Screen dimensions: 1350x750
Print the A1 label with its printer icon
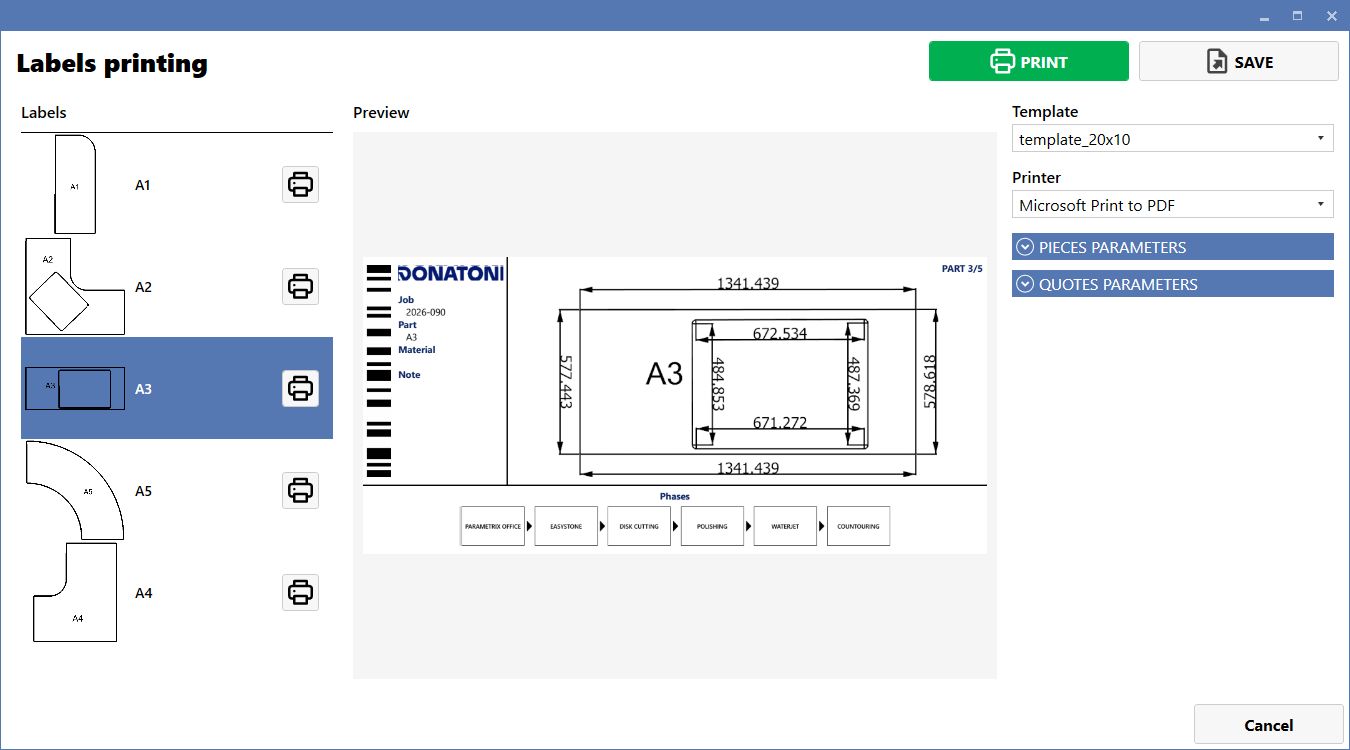point(300,185)
